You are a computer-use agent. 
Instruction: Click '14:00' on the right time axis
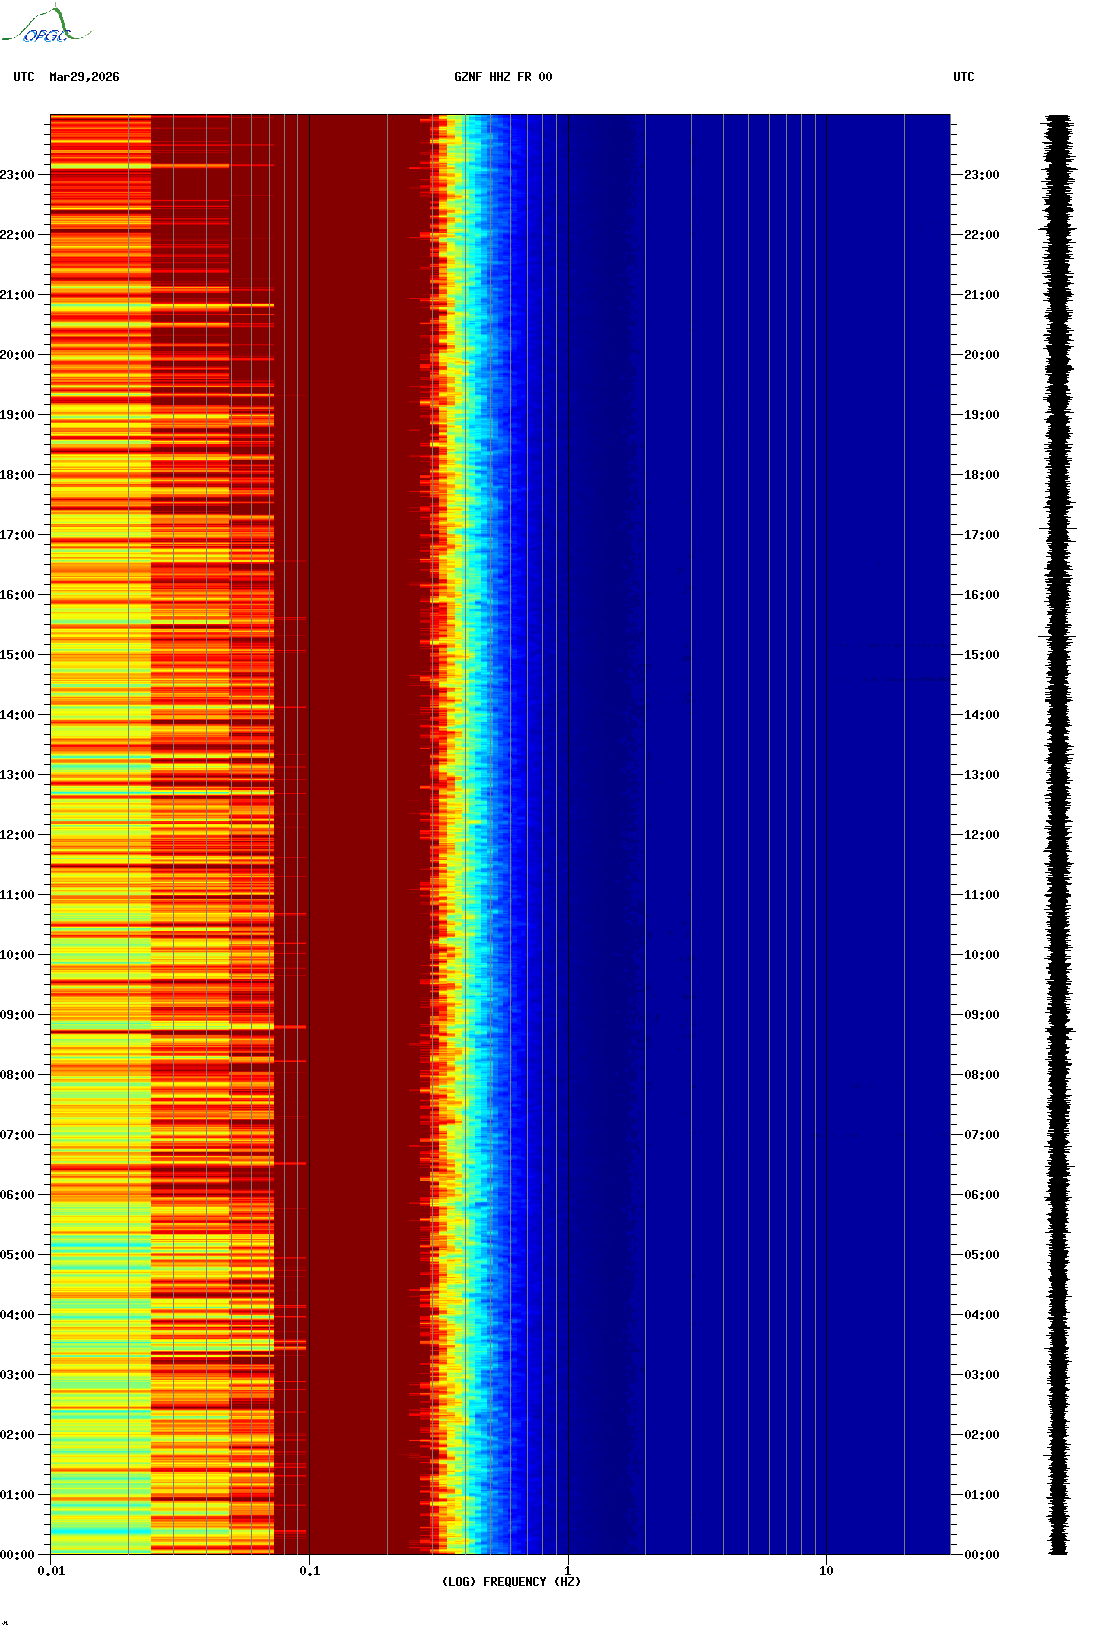point(982,715)
